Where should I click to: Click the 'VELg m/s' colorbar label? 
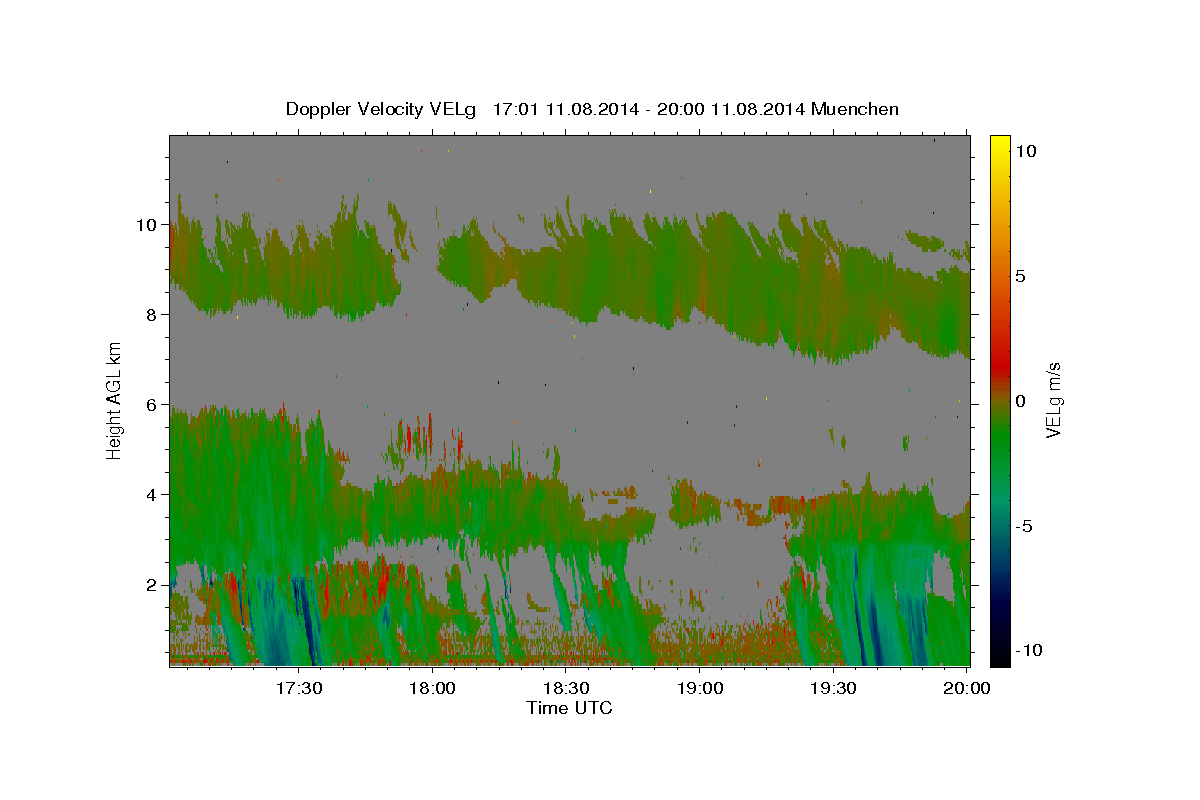(x=1053, y=400)
